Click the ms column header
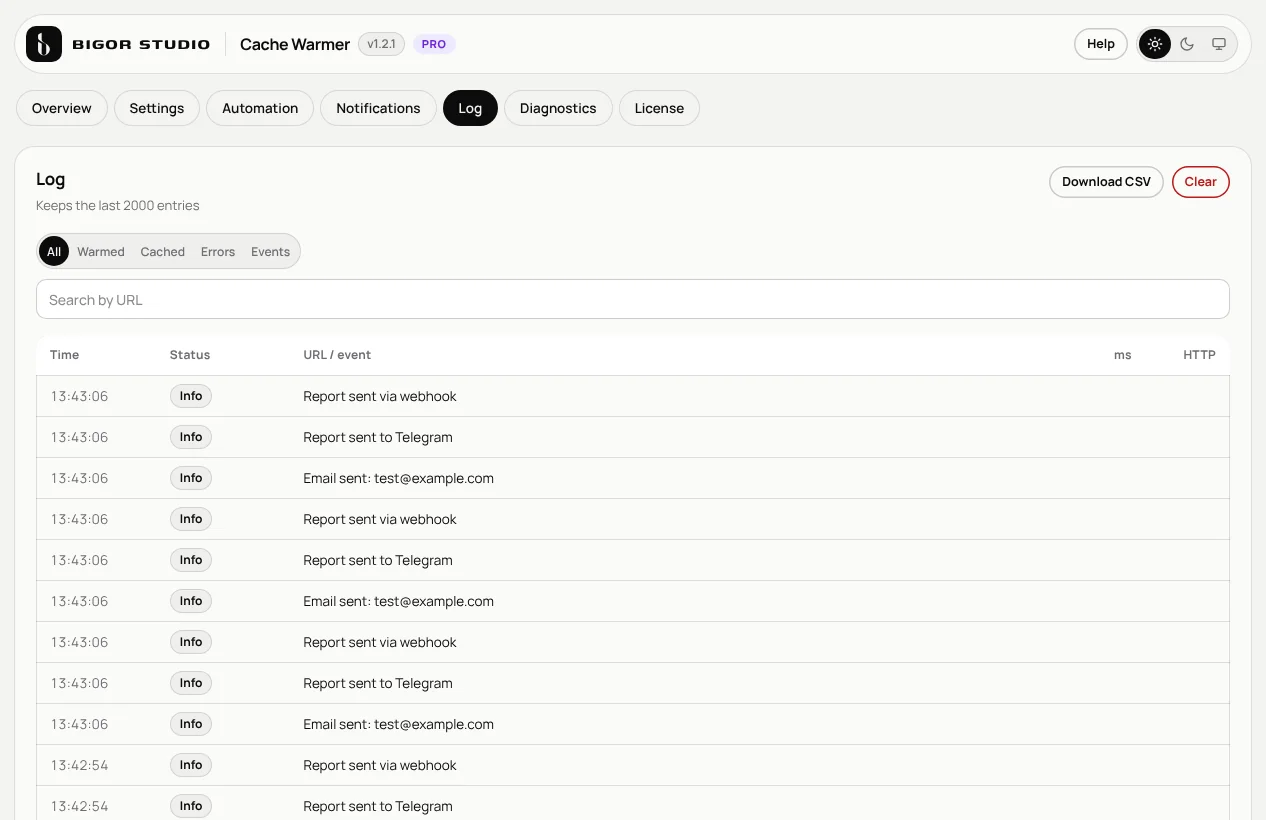 (x=1123, y=355)
